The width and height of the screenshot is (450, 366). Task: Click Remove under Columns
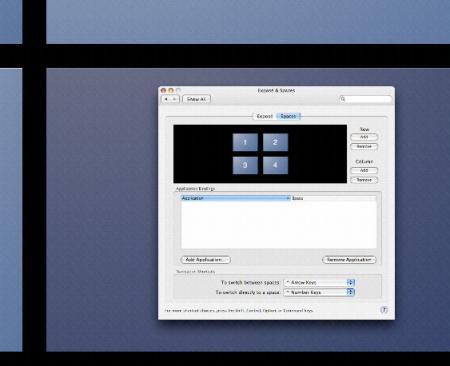point(364,180)
